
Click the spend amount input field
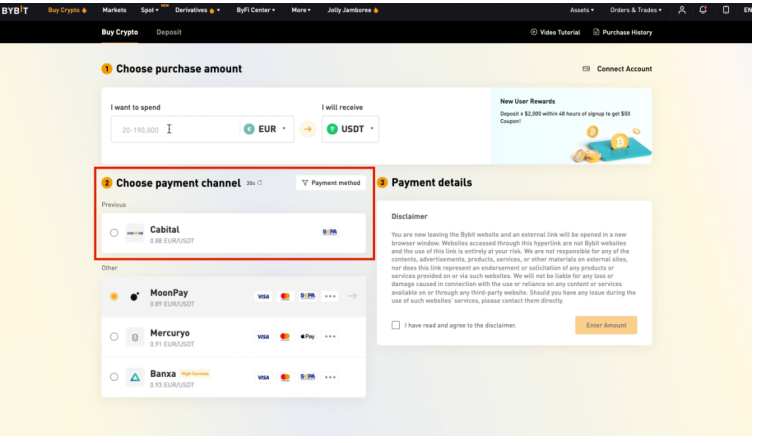click(174, 129)
